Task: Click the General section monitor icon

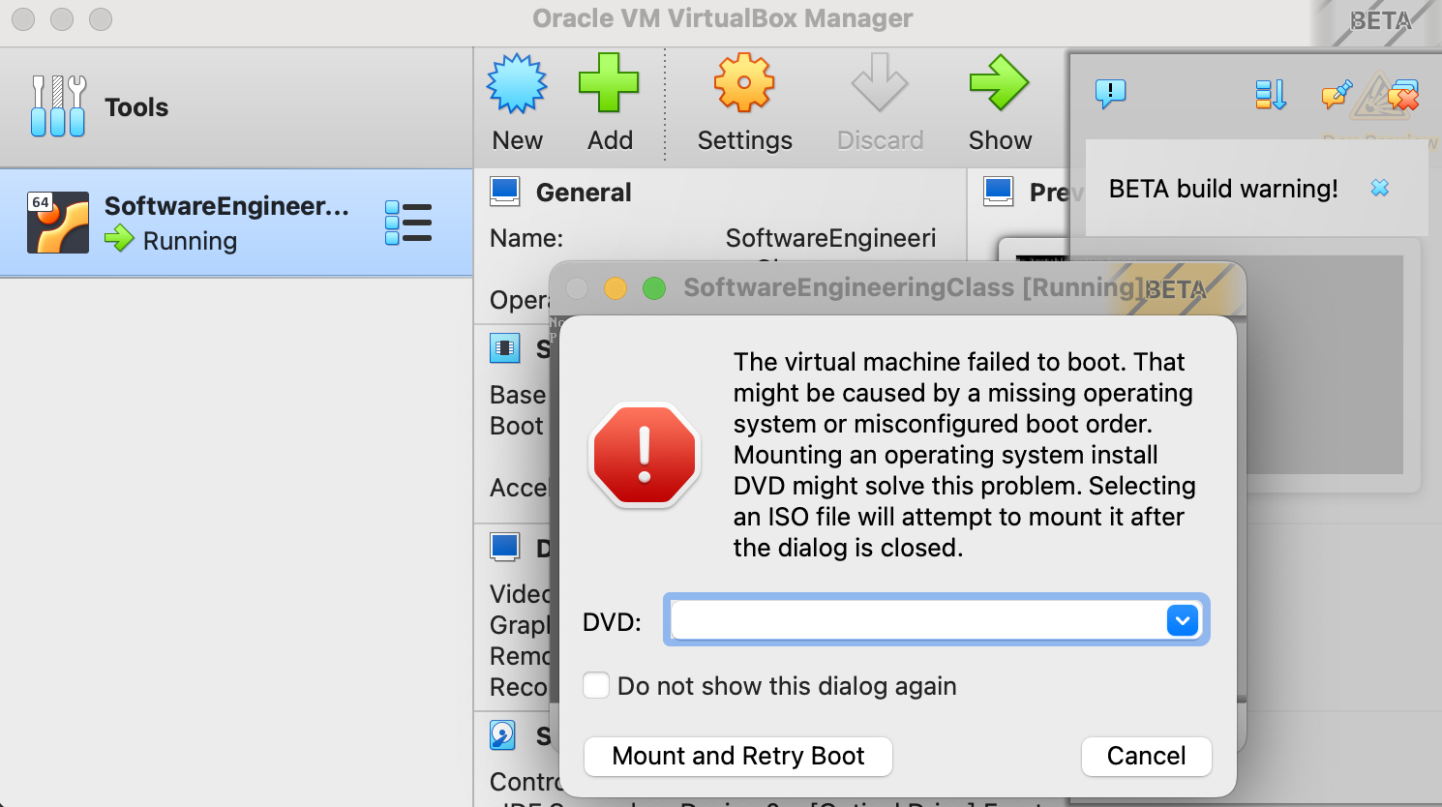Action: click(x=505, y=191)
